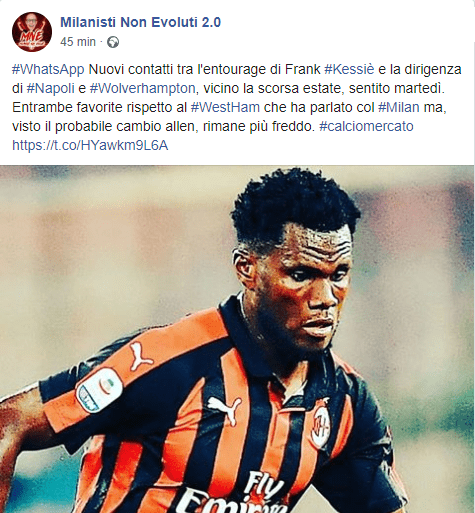Viewport: 475px width, 513px height.
Task: Click the AC Milan crest on jersey
Action: pos(321,424)
